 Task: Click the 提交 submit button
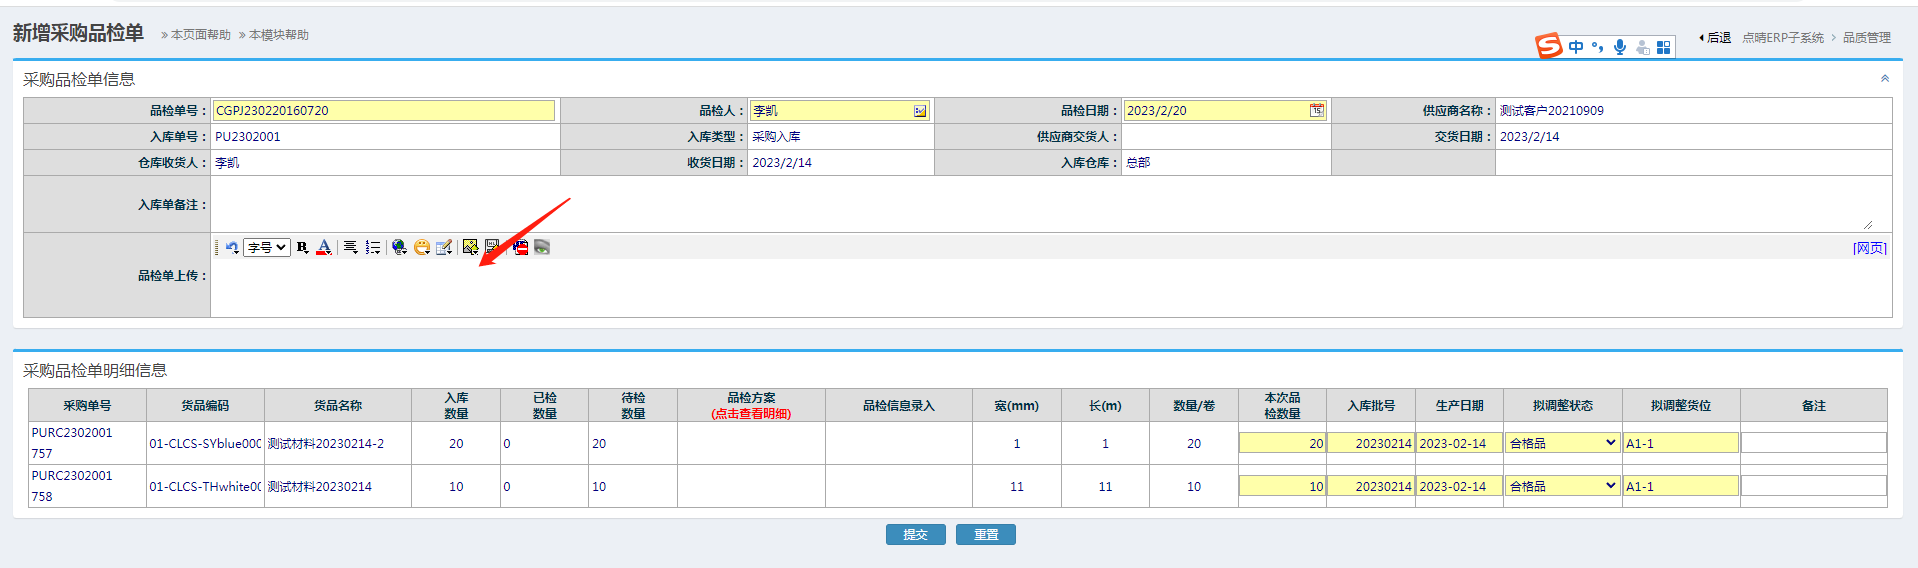[x=915, y=535]
